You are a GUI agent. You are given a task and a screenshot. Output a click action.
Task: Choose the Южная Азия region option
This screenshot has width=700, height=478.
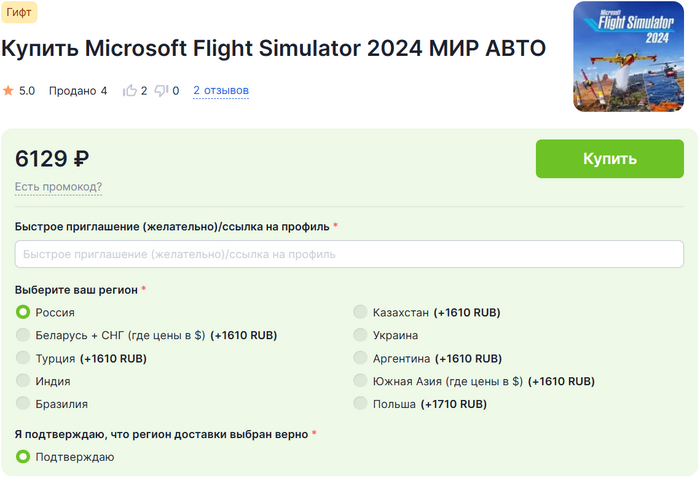point(360,381)
